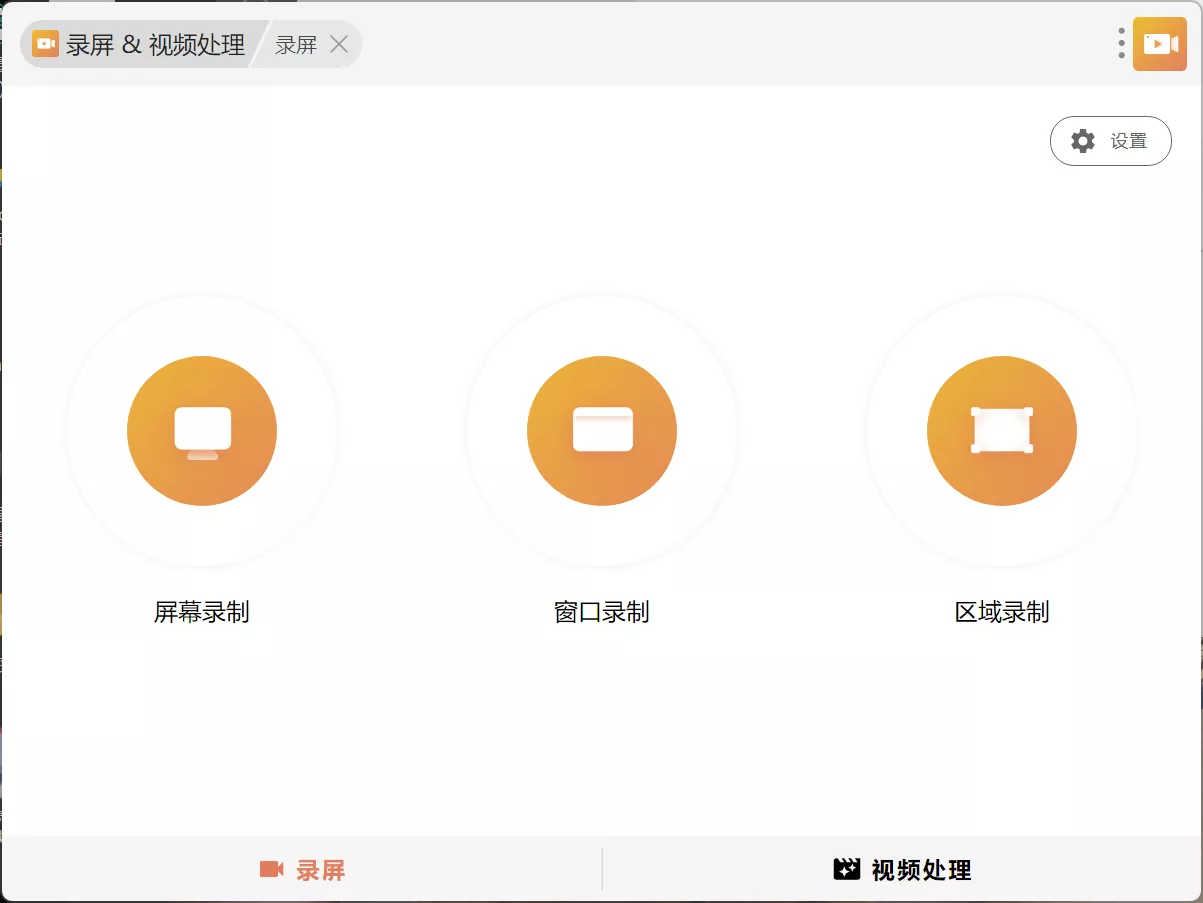This screenshot has height=903, width=1203.
Task: Click the 屏幕录制 text label
Action: click(x=201, y=612)
